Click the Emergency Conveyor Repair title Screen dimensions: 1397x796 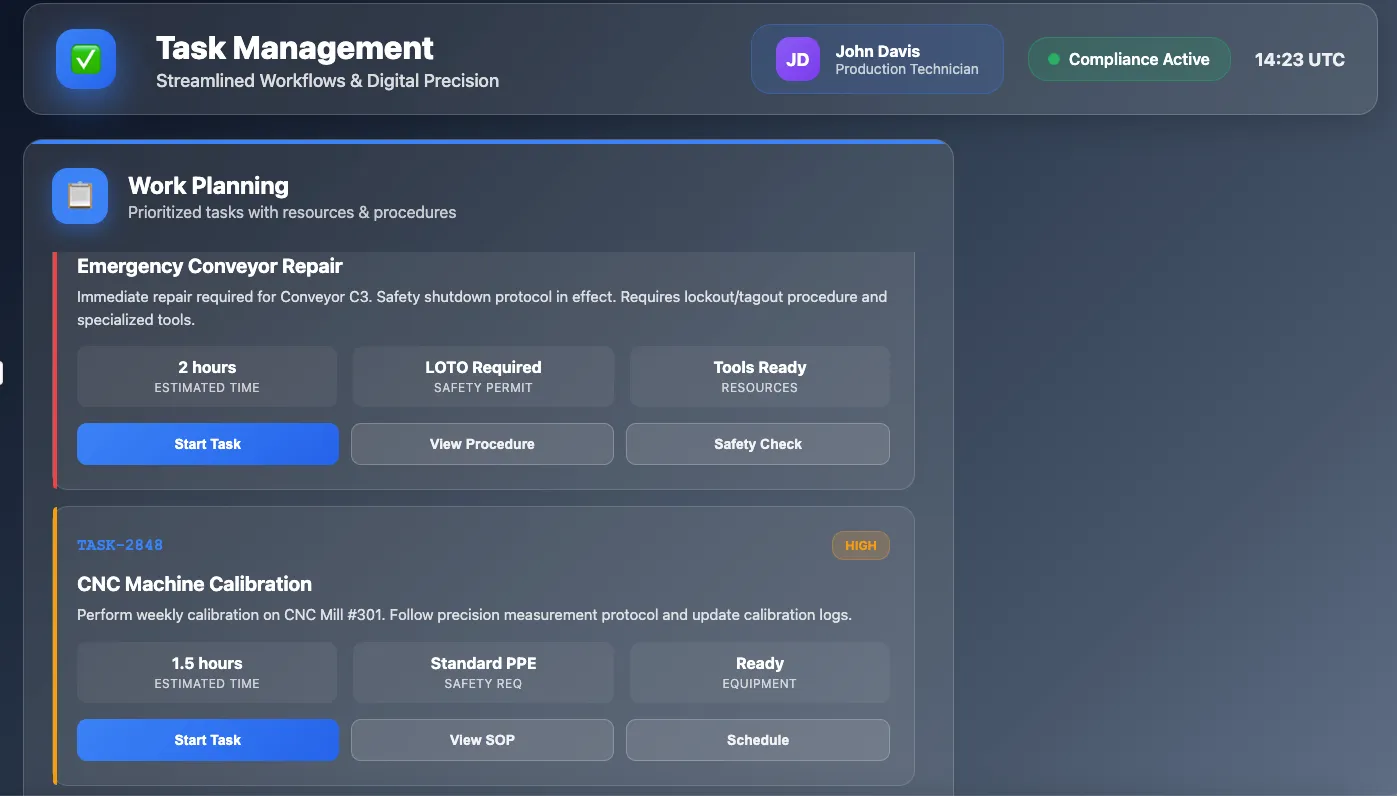point(210,266)
